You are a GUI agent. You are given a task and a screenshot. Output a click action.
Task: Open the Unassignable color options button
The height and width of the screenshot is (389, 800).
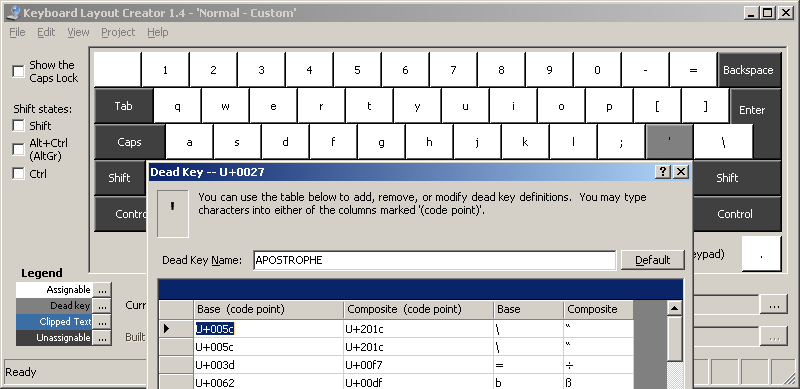[x=103, y=338]
